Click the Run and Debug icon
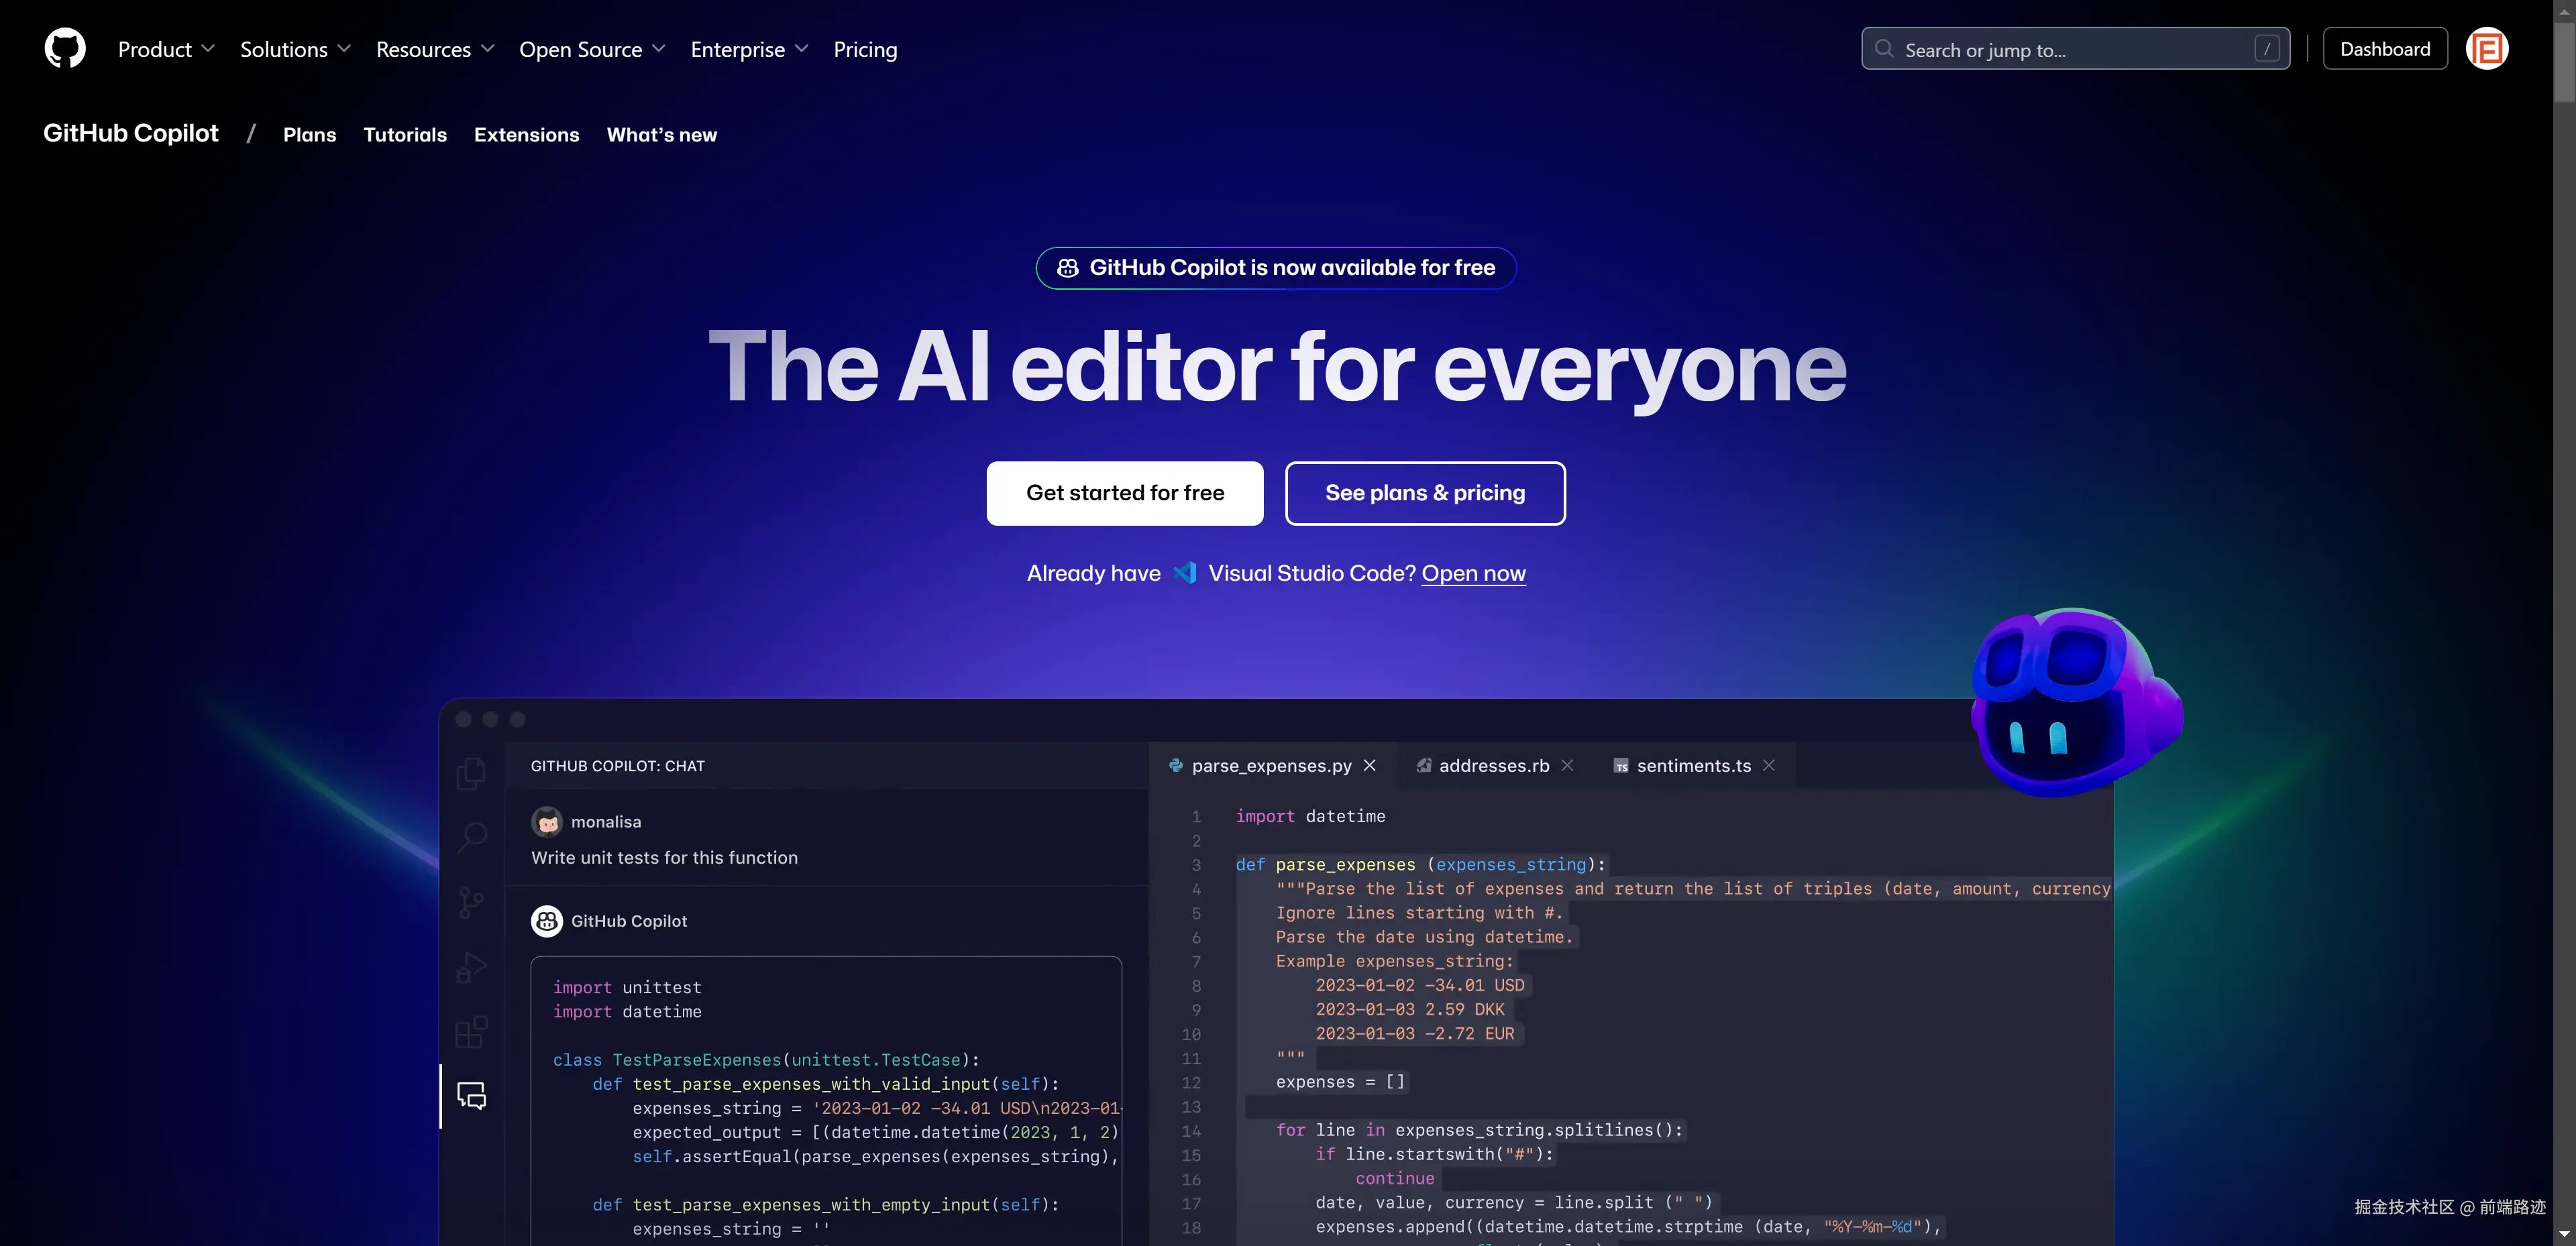 click(471, 967)
